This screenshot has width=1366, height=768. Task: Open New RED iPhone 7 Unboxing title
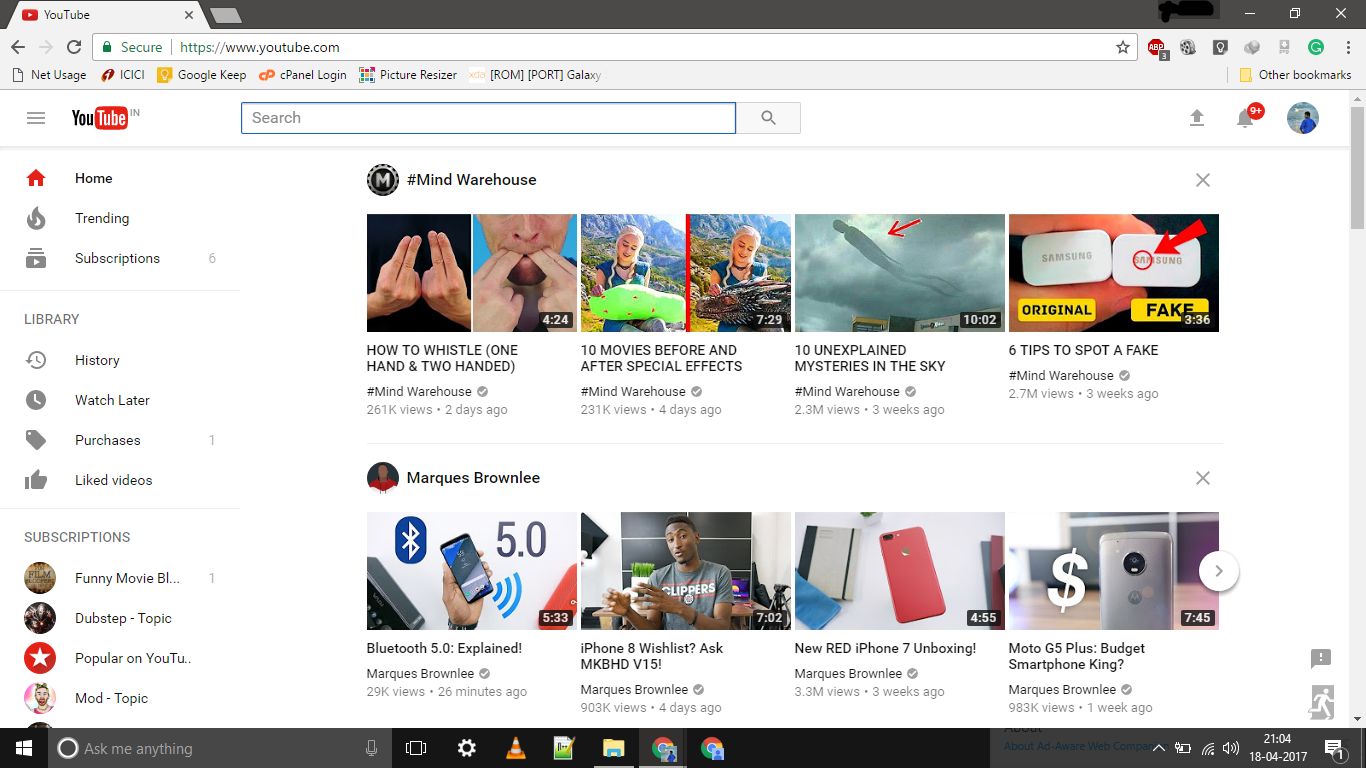[x=885, y=648]
